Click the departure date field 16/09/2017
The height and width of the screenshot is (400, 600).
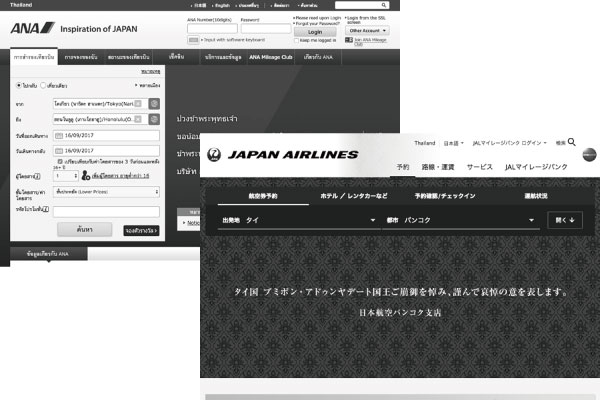click(x=106, y=136)
